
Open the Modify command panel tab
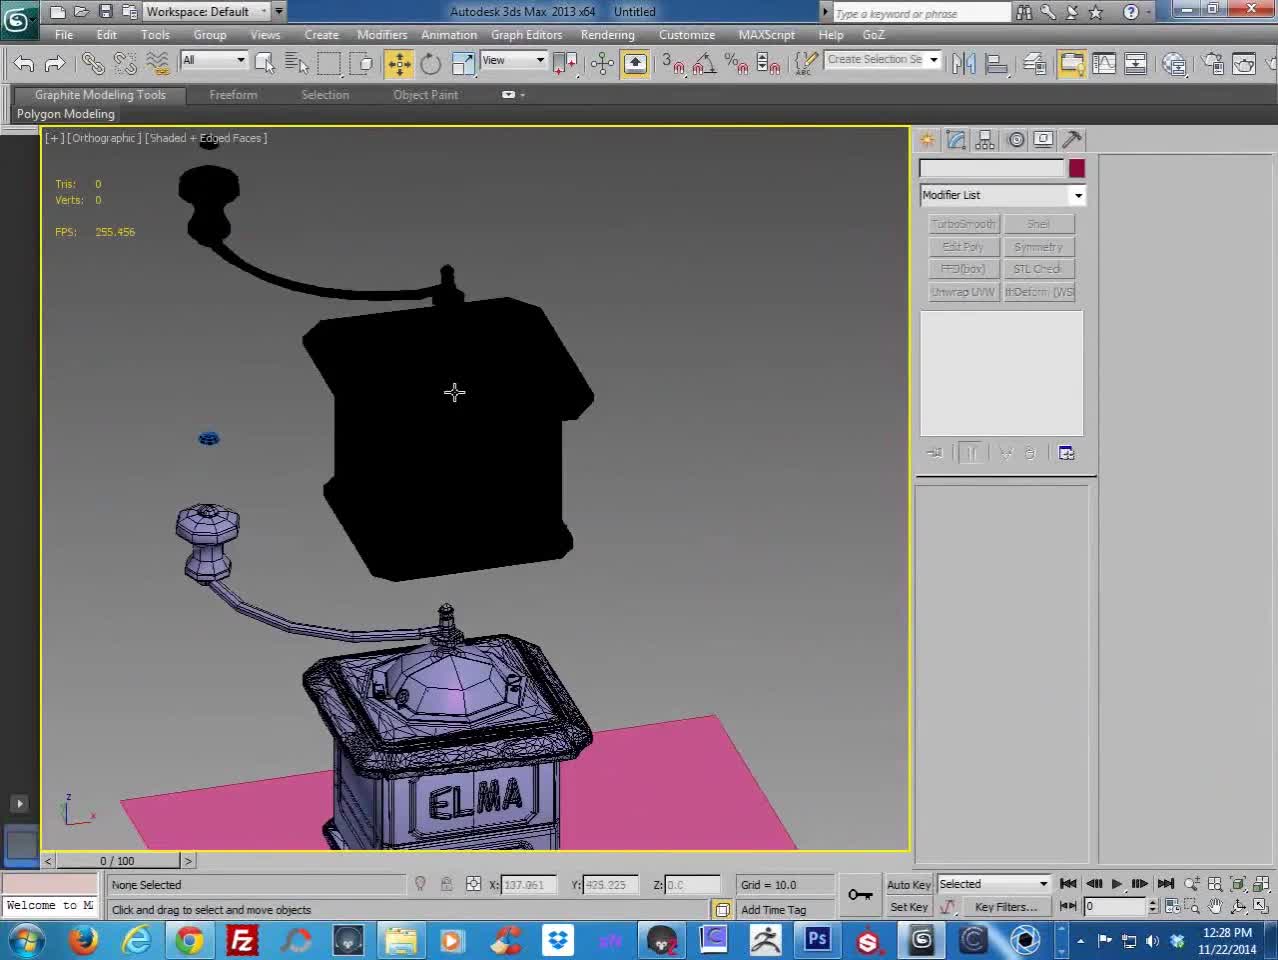pyautogui.click(x=957, y=140)
